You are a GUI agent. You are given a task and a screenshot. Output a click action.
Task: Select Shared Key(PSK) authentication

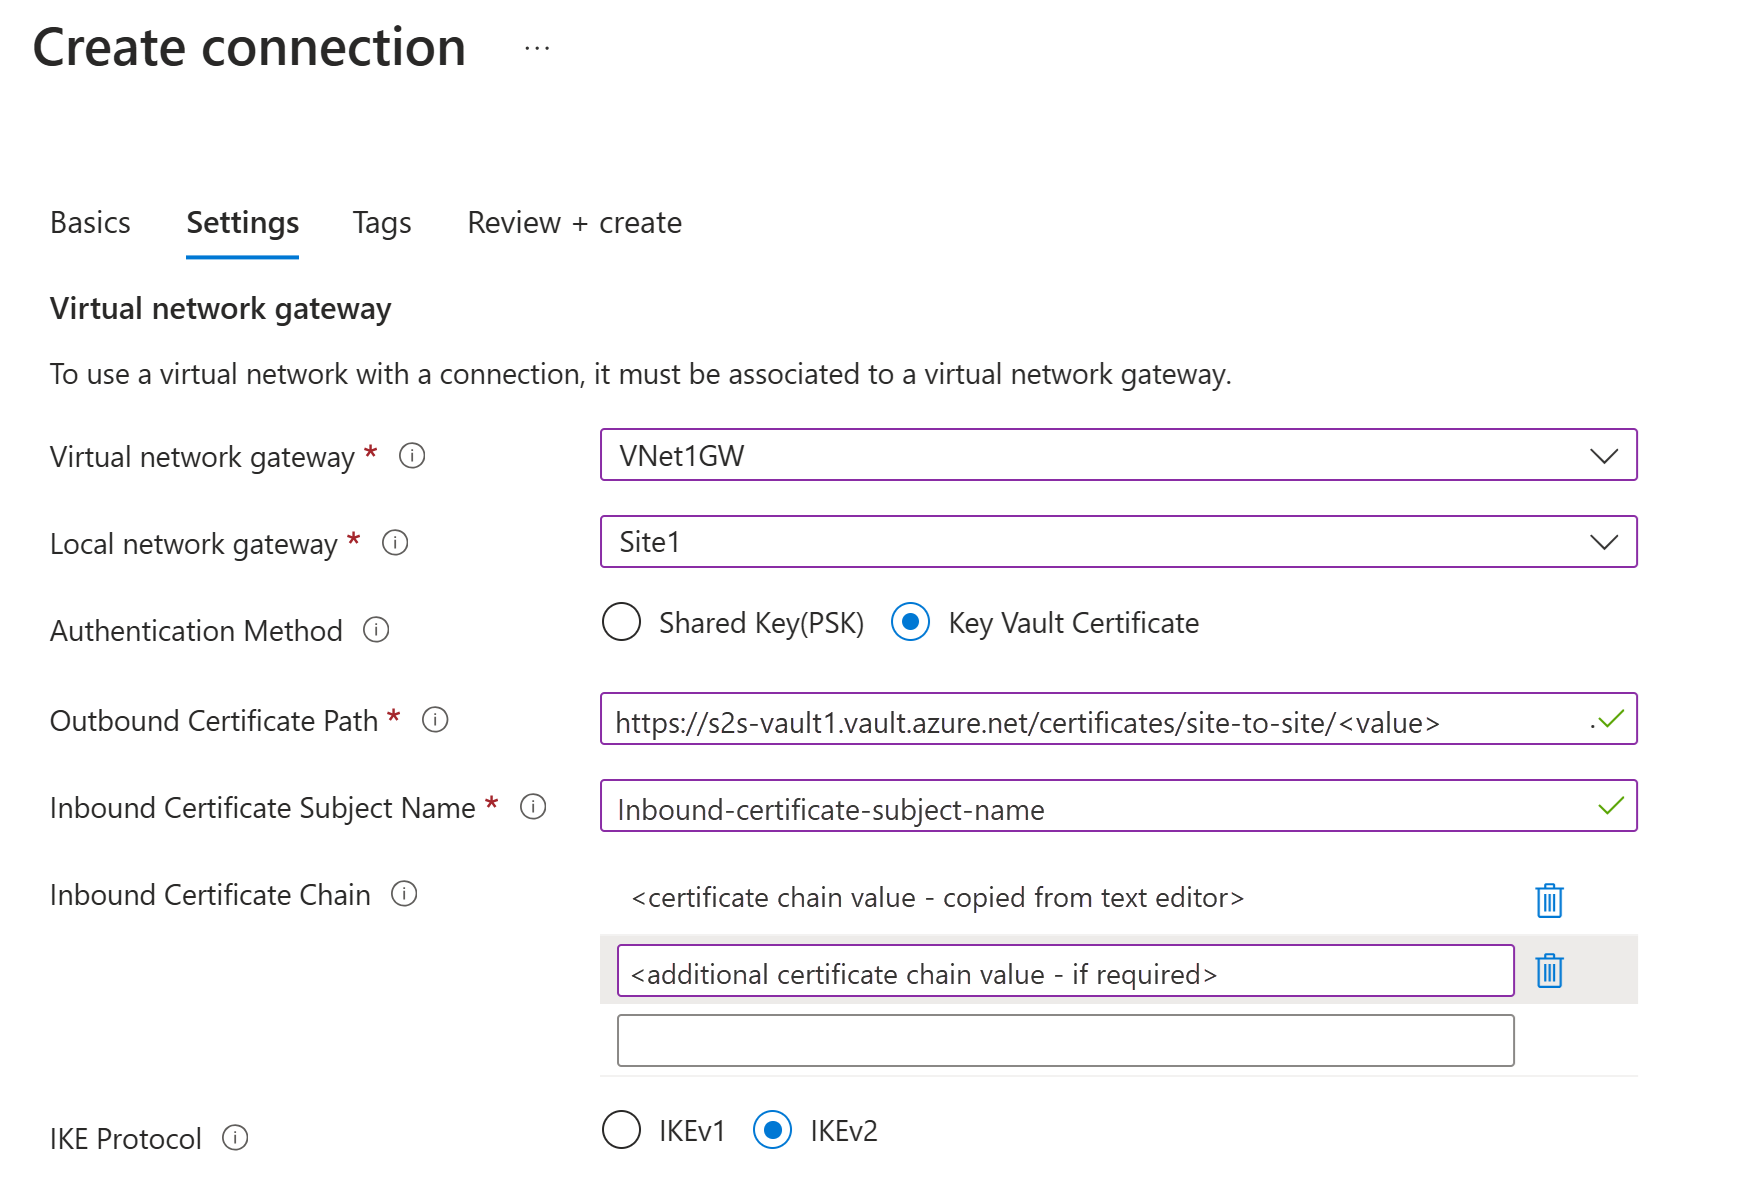[x=621, y=622]
